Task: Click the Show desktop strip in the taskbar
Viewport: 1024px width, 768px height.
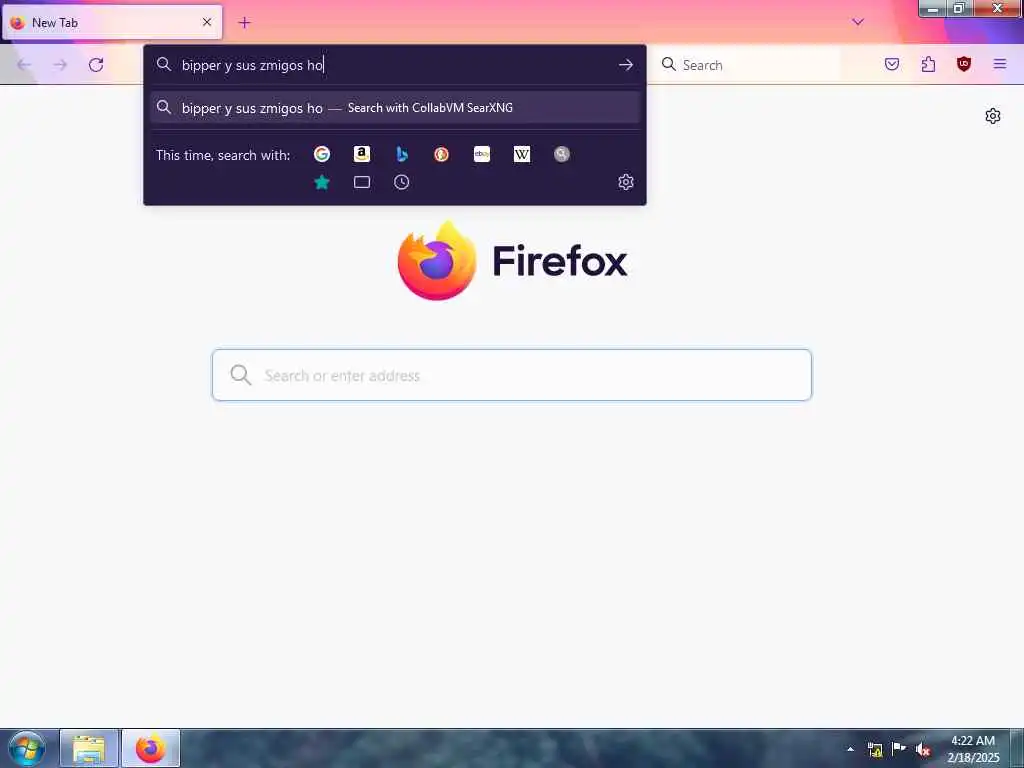Action: click(1017, 749)
